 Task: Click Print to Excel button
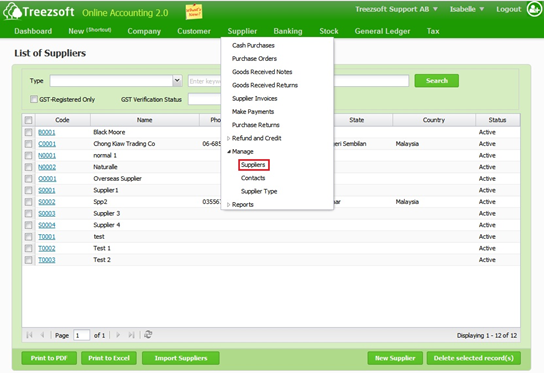click(x=109, y=358)
